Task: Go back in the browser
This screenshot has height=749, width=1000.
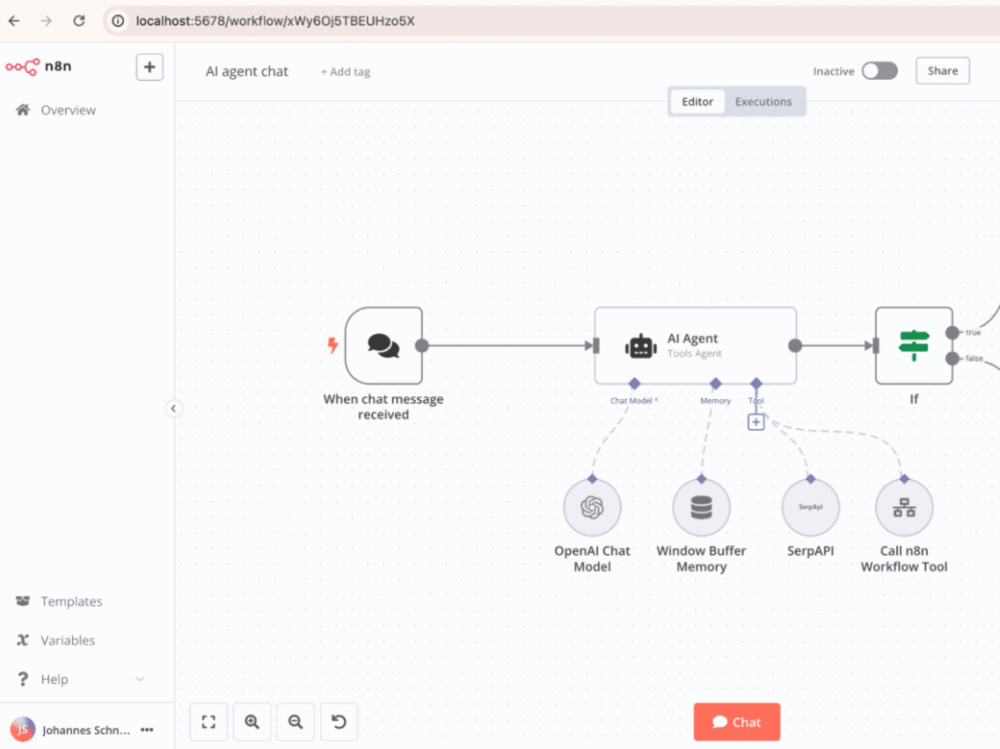Action: (14, 21)
